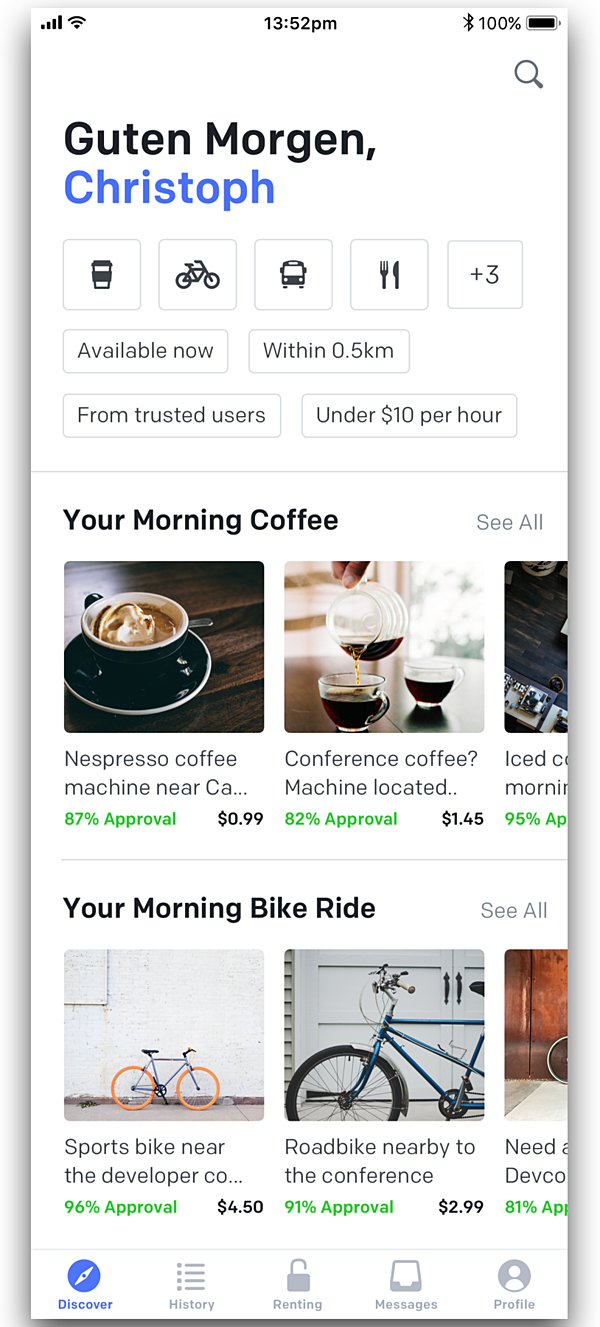Open the search icon top right

[527, 74]
